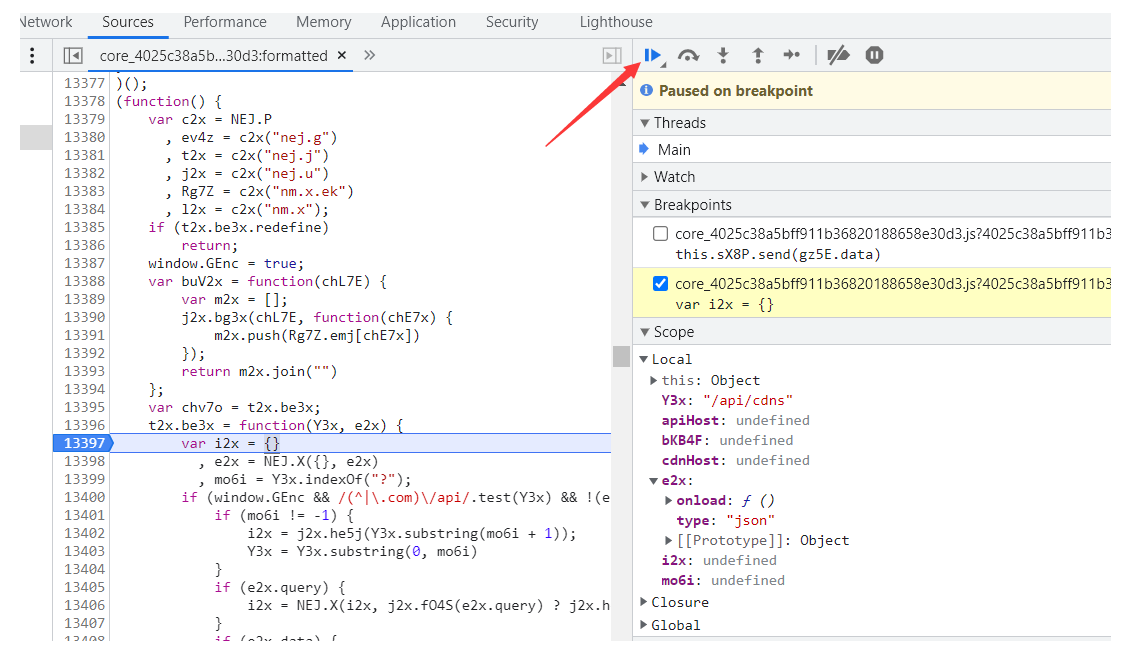Image resolution: width=1148 pixels, height=649 pixels.
Task: Enable the this.sX8P.send breakpoint checkbox
Action: (660, 234)
